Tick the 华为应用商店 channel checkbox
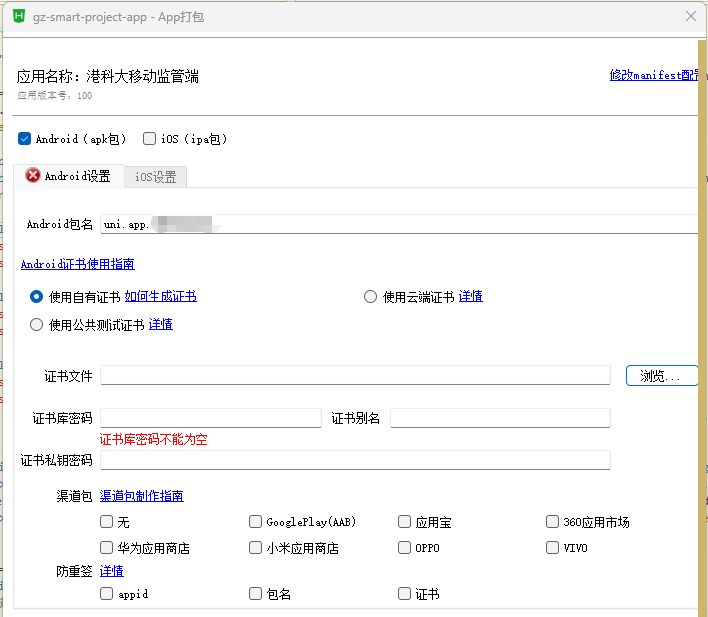 coord(107,548)
